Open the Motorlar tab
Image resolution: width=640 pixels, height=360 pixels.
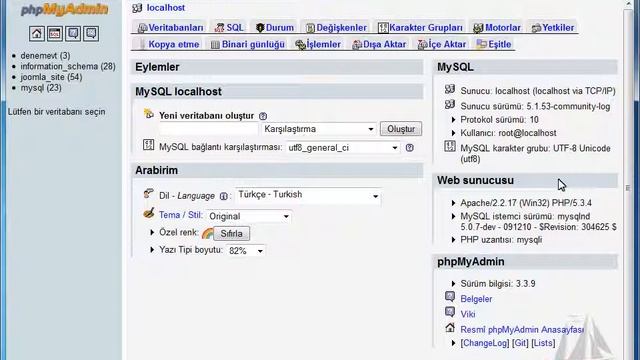pyautogui.click(x=496, y=28)
